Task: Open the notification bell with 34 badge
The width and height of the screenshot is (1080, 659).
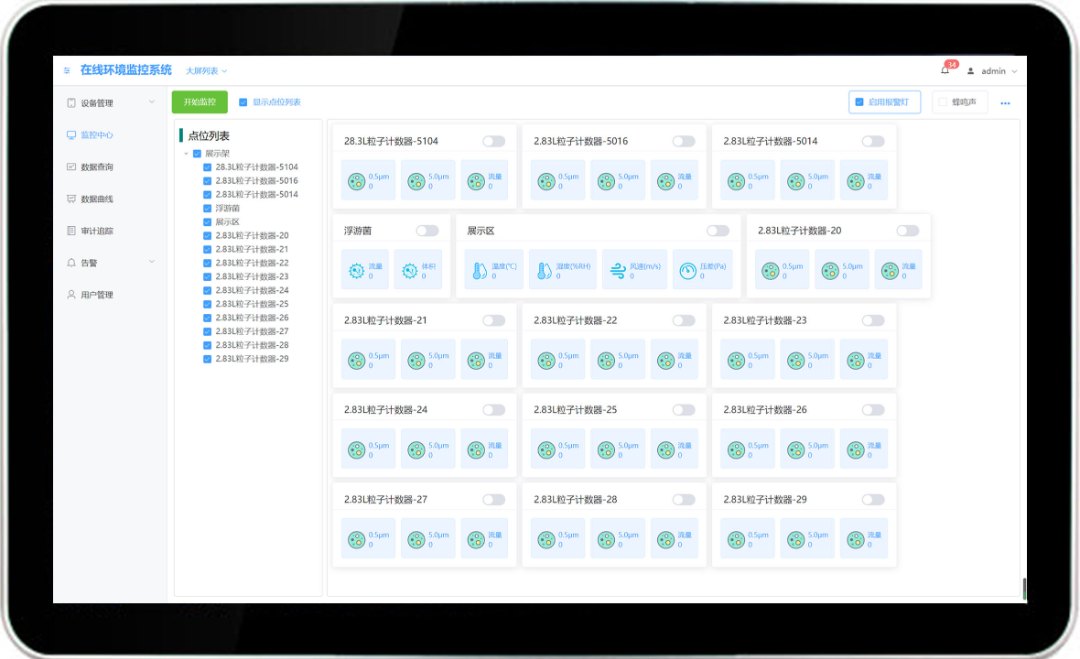Action: point(945,70)
